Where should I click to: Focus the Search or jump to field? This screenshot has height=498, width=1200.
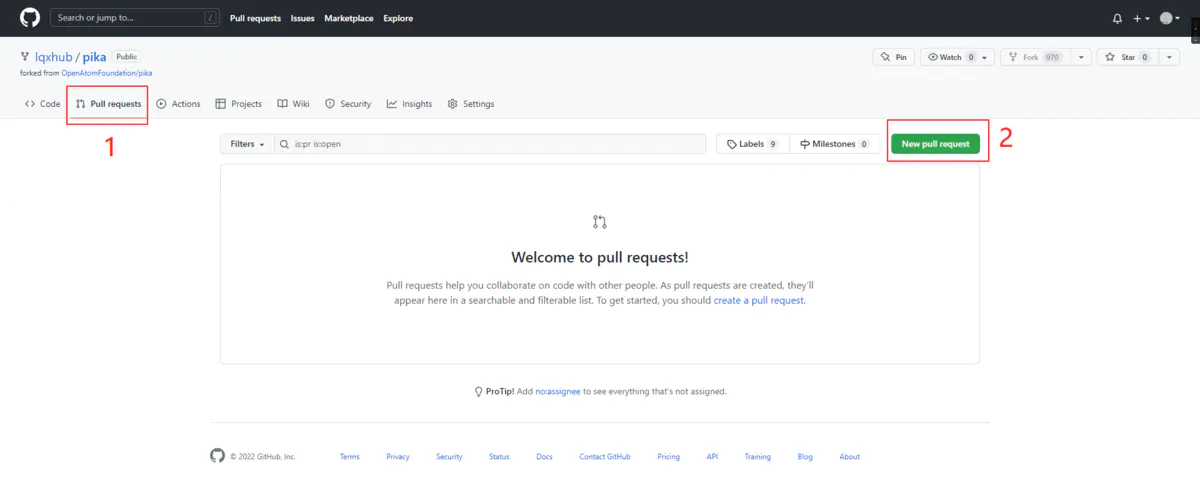pyautogui.click(x=134, y=18)
